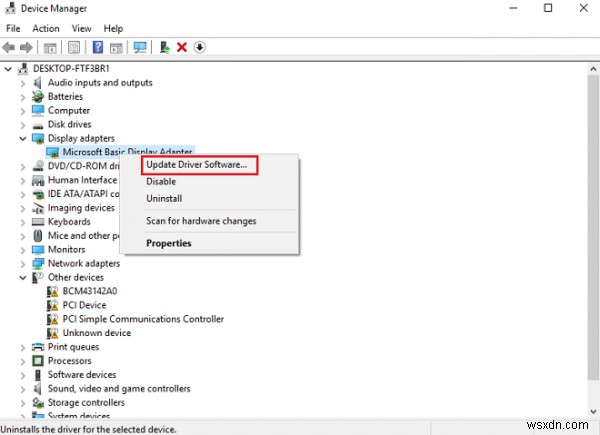This screenshot has height=435, width=600.
Task: Click the Print queues printer icon
Action: 38,347
